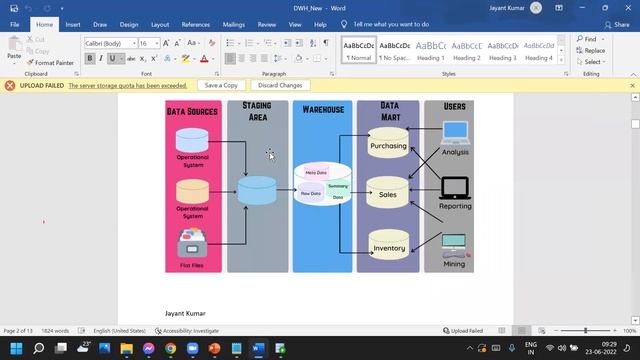Apply red font color swatch
640x360 pixels.
[x=204, y=59]
